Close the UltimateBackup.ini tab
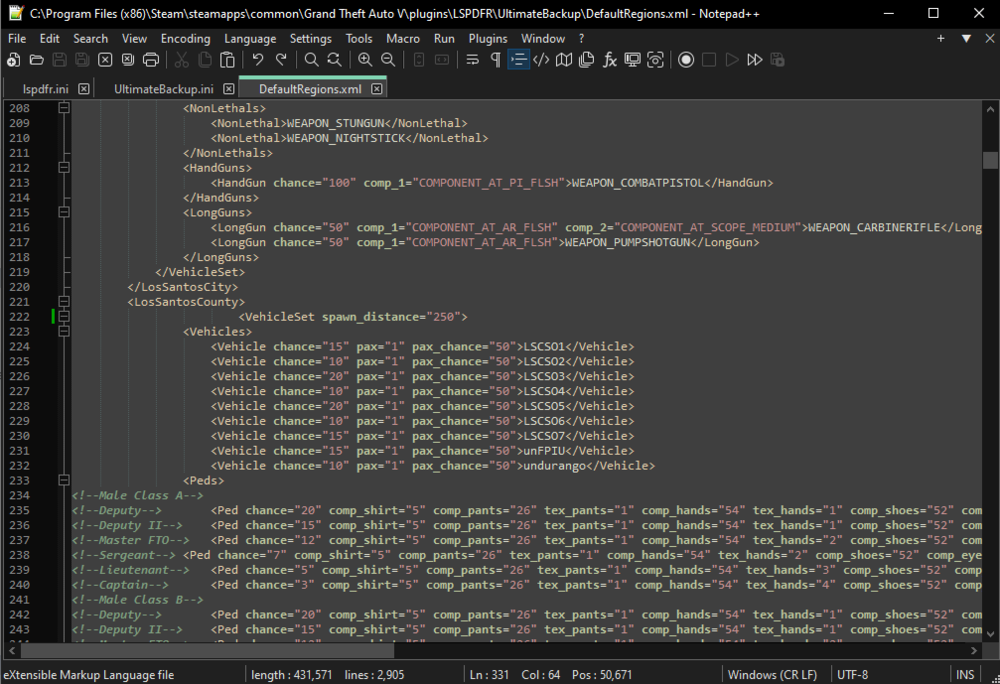Viewport: 1000px width, 684px height. [x=228, y=88]
